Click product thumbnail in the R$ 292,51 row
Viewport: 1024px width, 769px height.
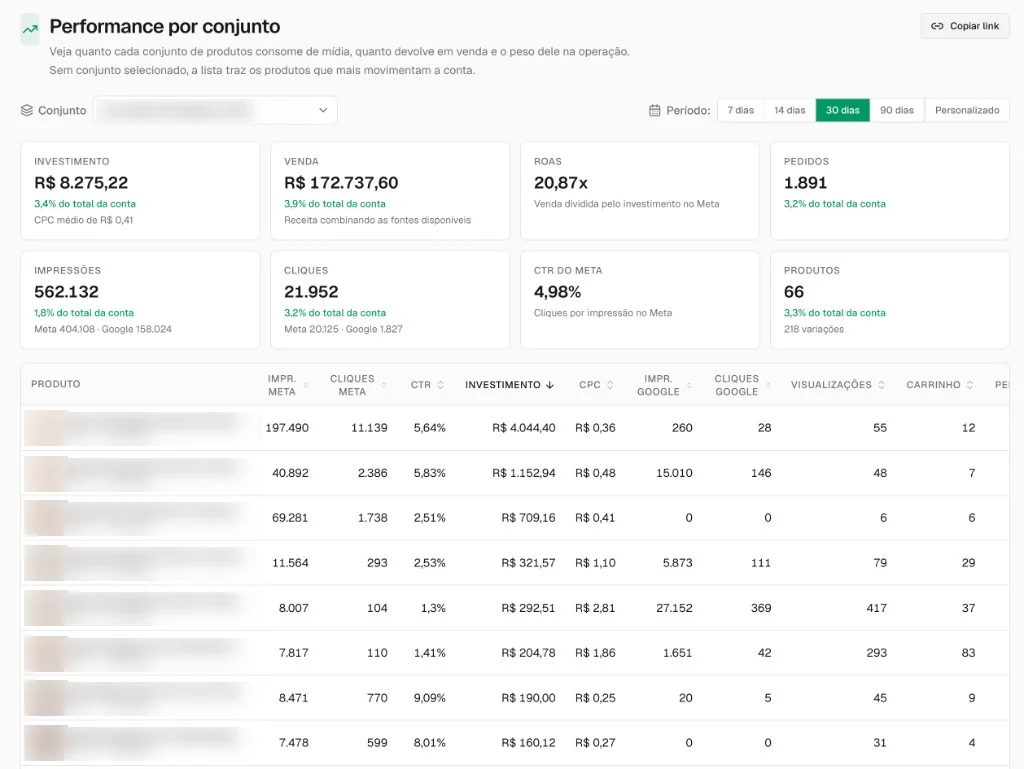tap(46, 608)
